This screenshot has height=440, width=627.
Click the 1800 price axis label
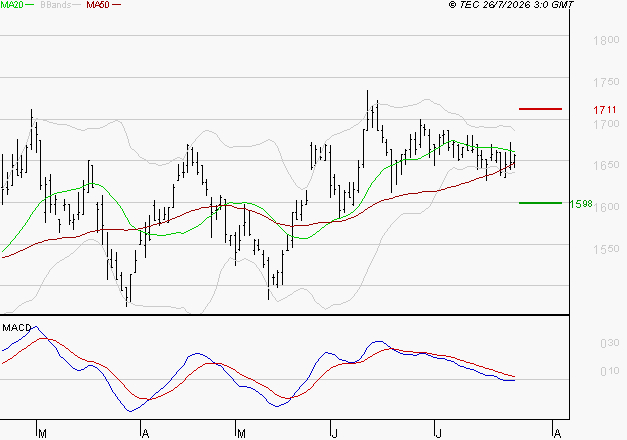[x=606, y=40]
